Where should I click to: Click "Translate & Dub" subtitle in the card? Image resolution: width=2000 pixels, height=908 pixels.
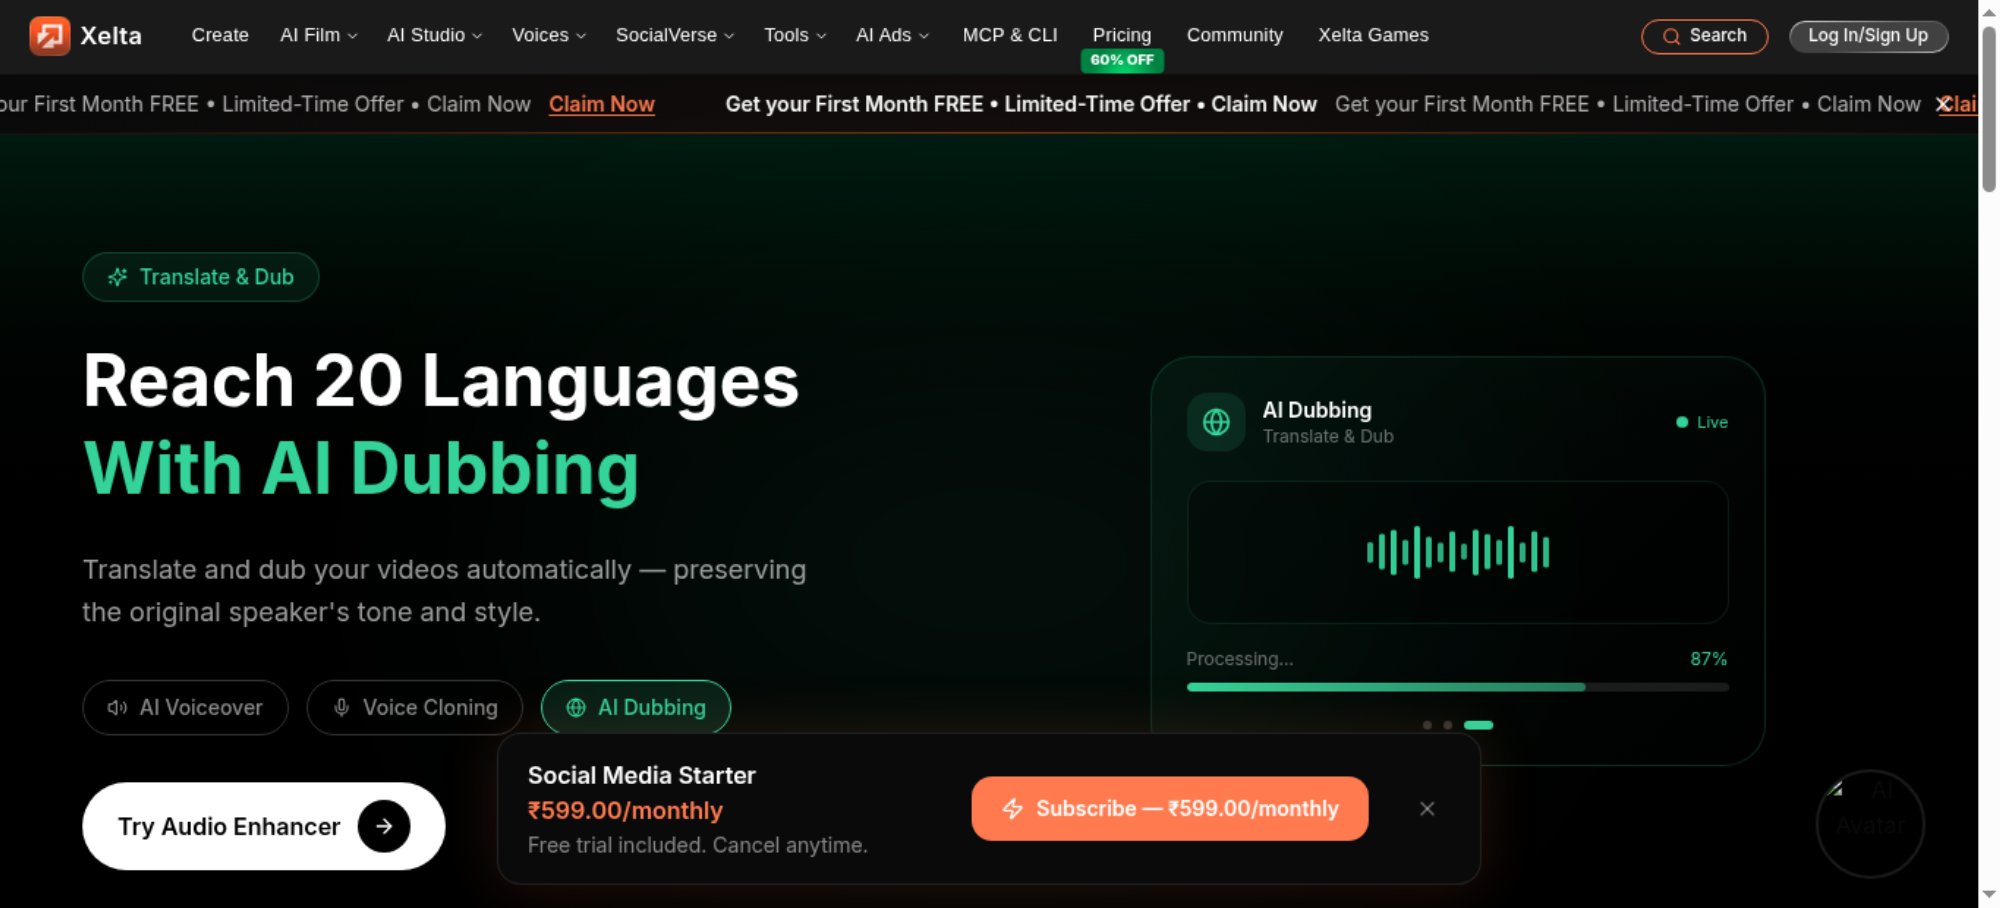tap(1328, 436)
